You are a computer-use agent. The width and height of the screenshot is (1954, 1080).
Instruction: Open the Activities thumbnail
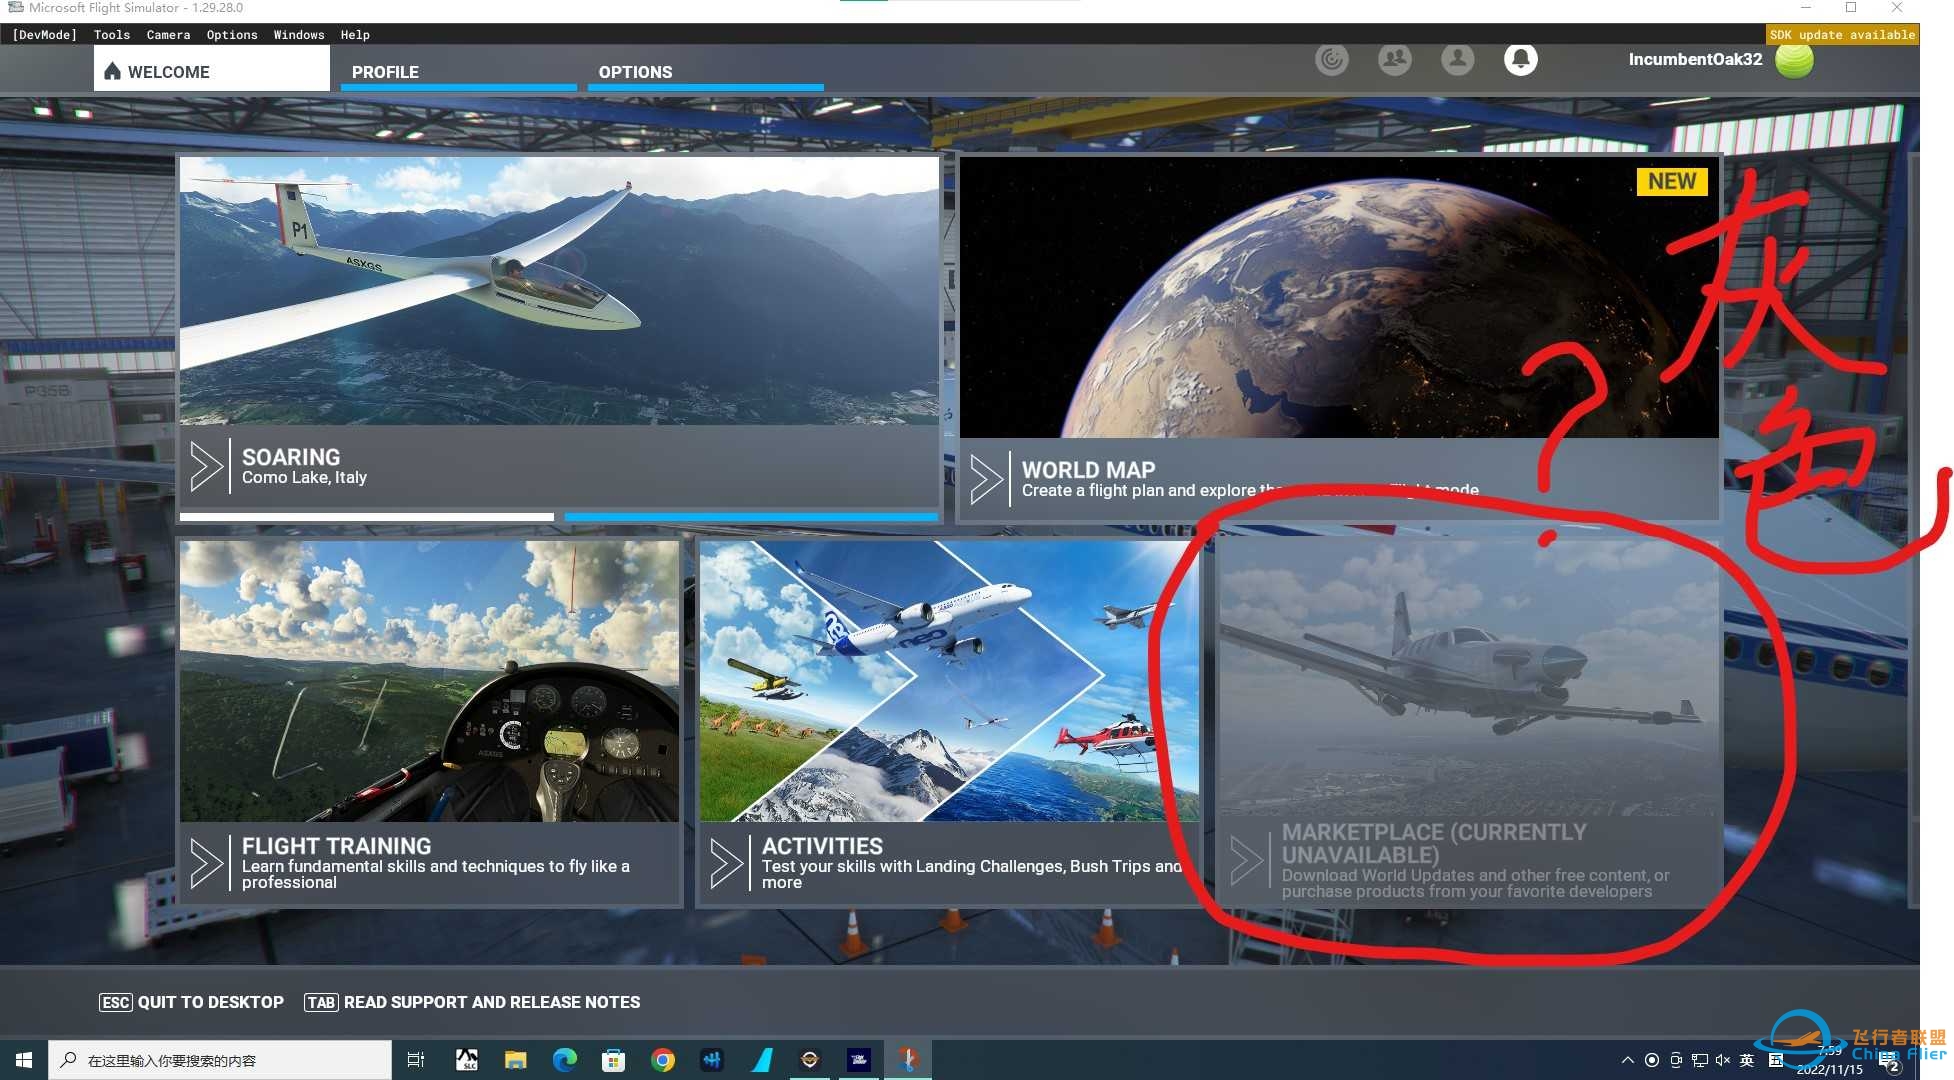pyautogui.click(x=949, y=681)
